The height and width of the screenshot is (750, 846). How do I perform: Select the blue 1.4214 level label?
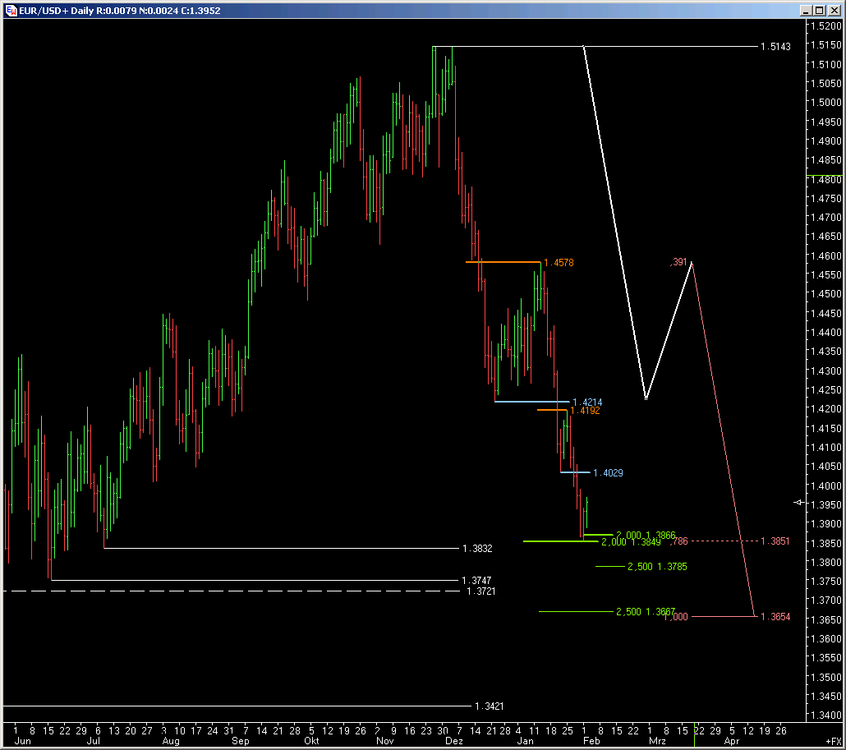tap(587, 403)
